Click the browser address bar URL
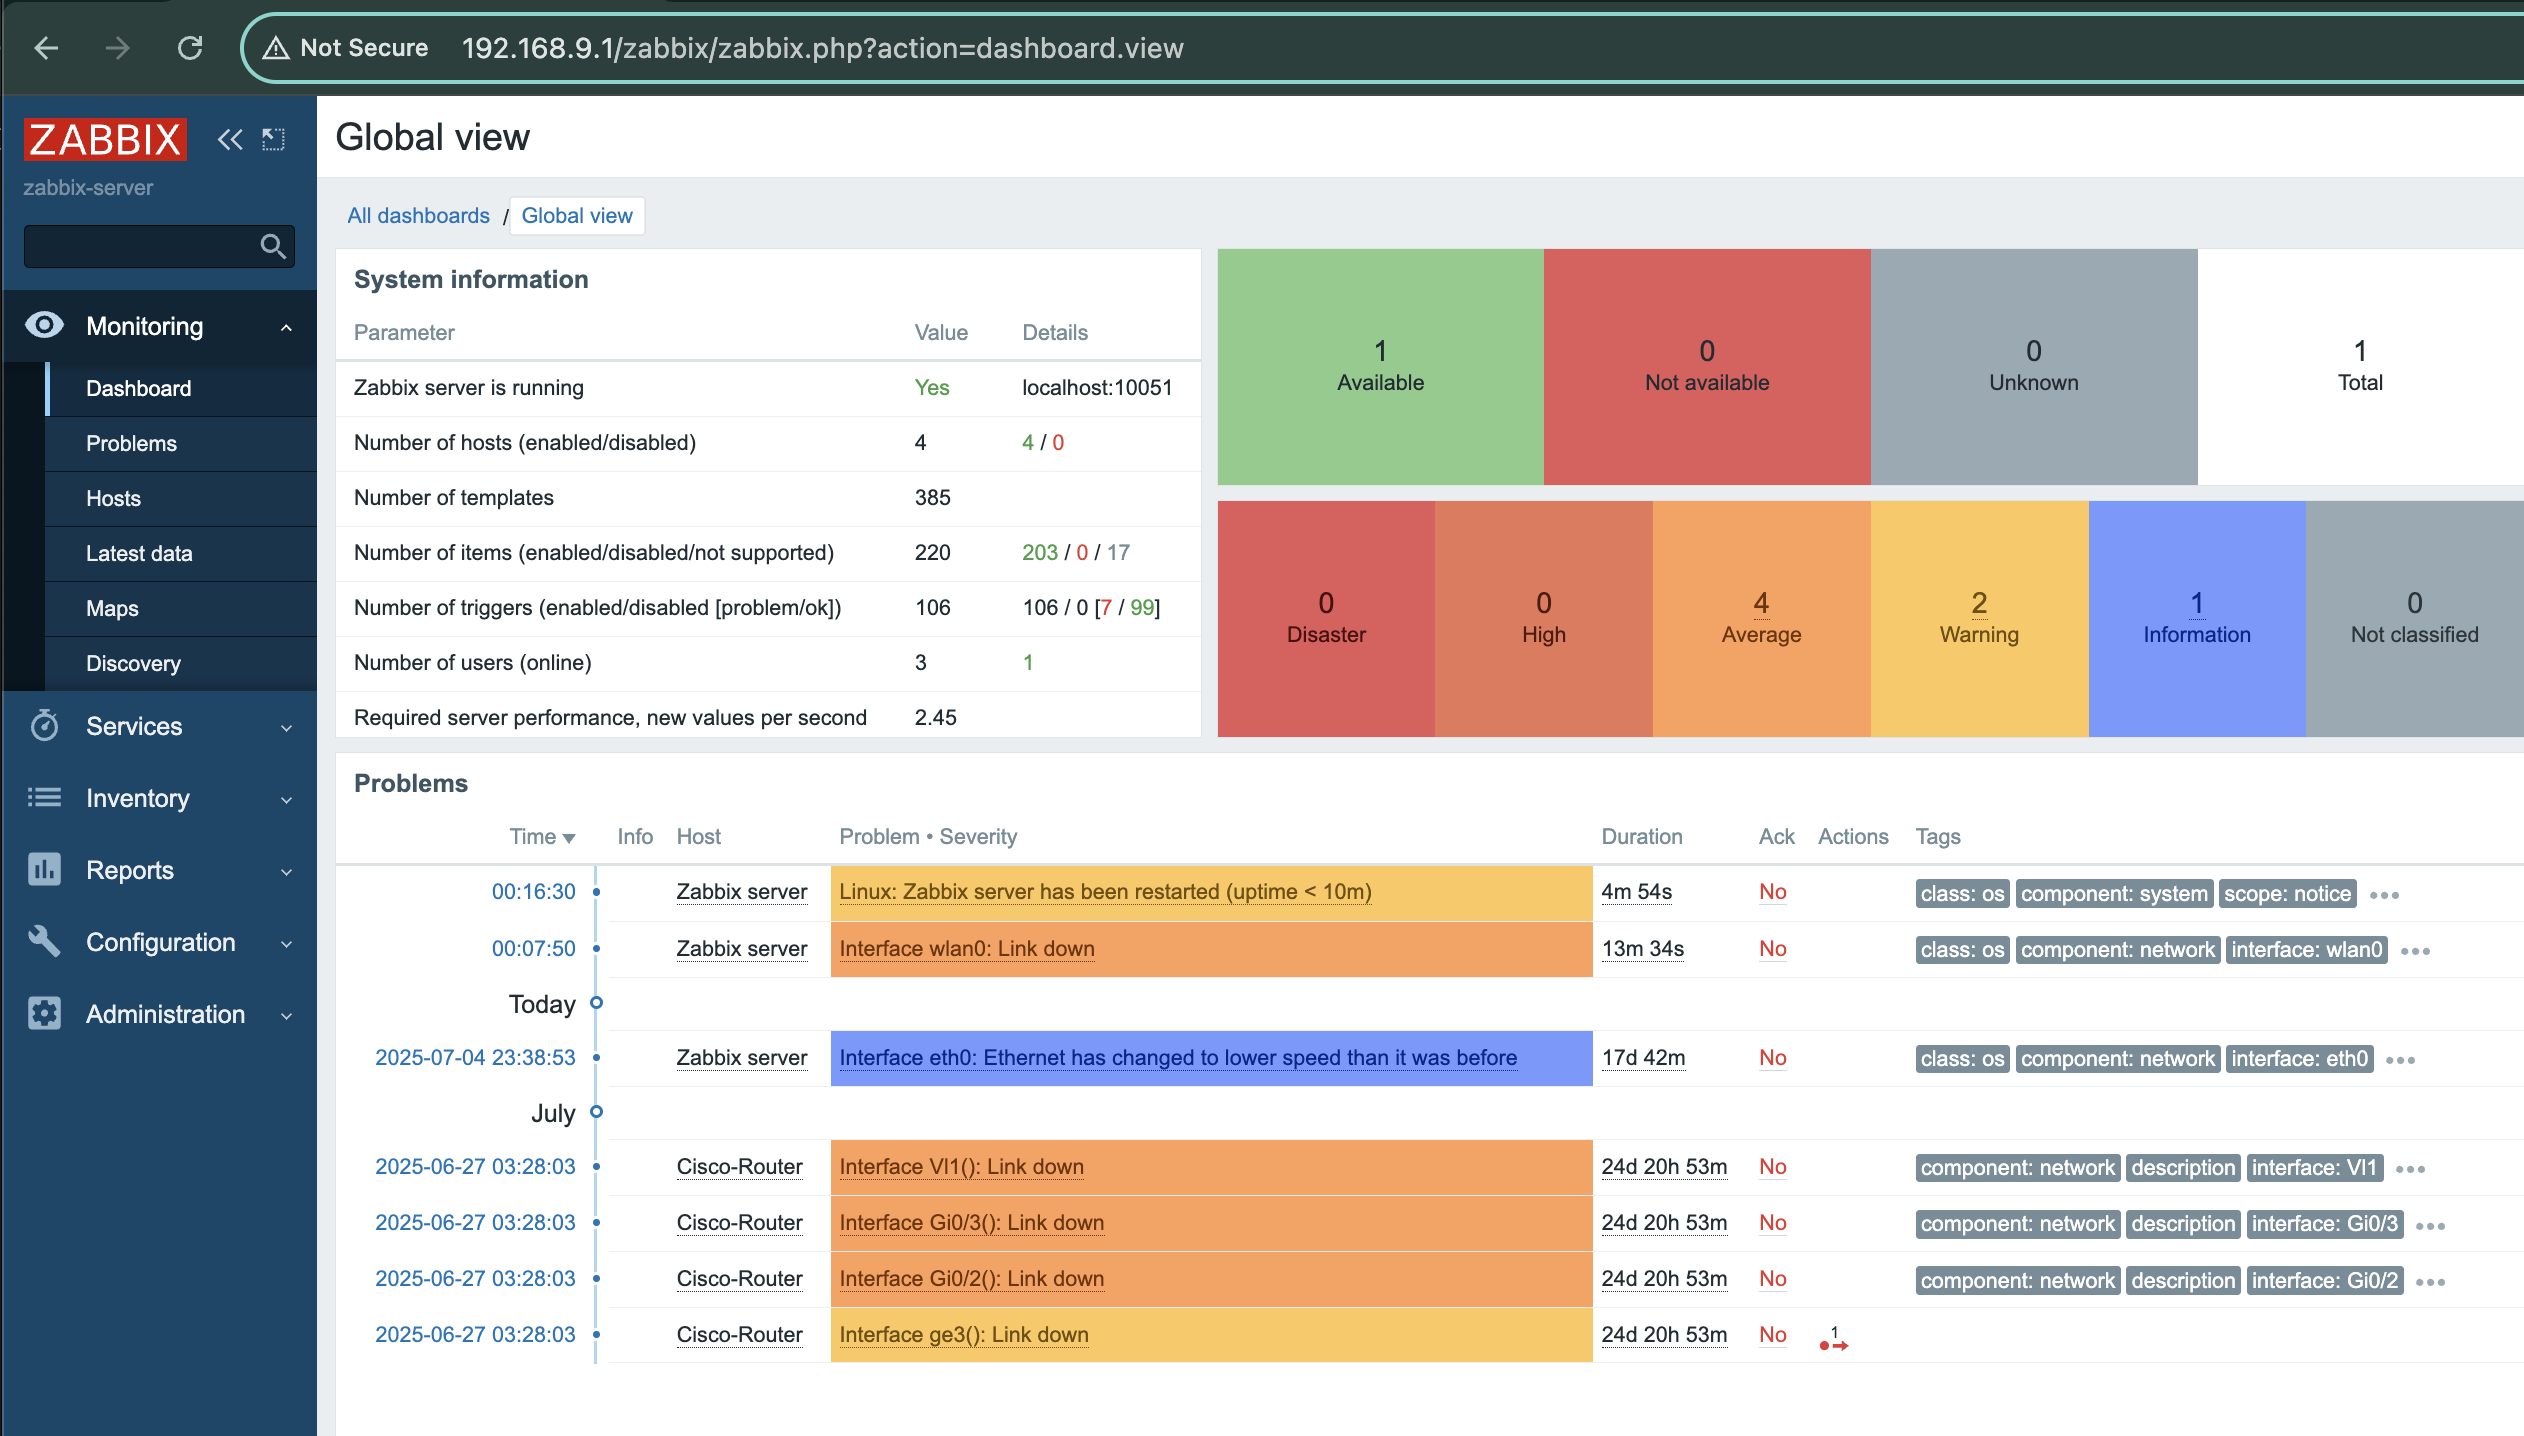 (x=822, y=48)
